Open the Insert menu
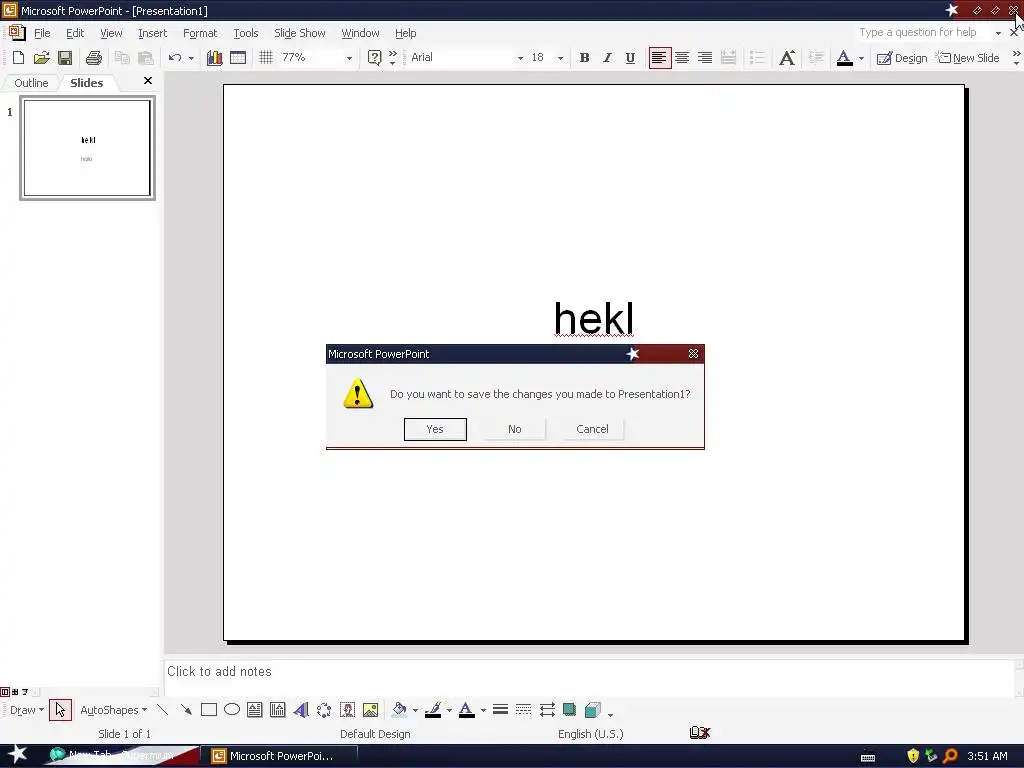 pyautogui.click(x=152, y=33)
